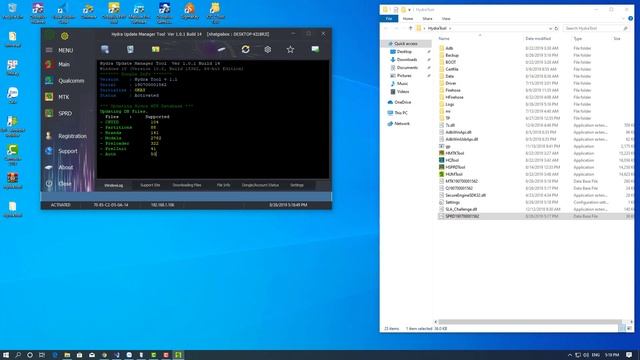Viewport: 640px width, 360px height.
Task: Click the yellow gear emblem beside Hydra's logo
Action: pos(64,36)
